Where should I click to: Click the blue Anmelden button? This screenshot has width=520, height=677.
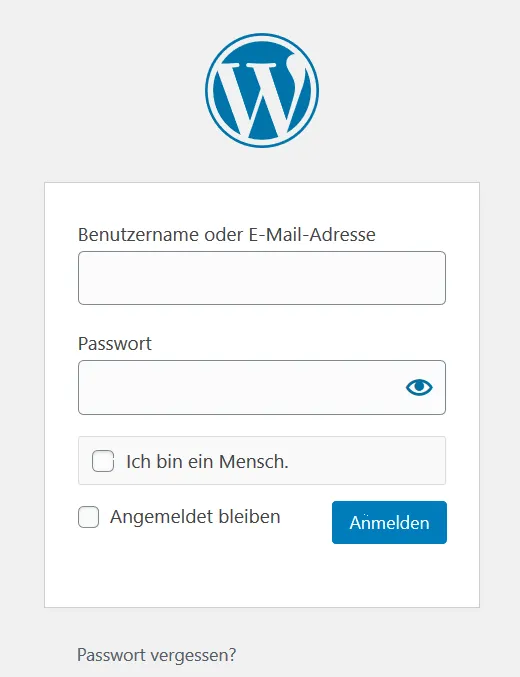[x=389, y=522]
